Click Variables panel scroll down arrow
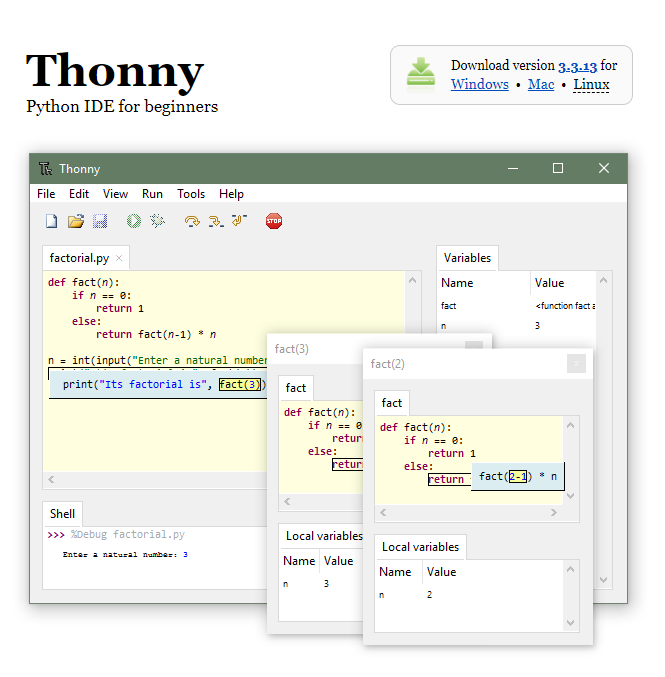Screen dimensions: 665x677 604,580
